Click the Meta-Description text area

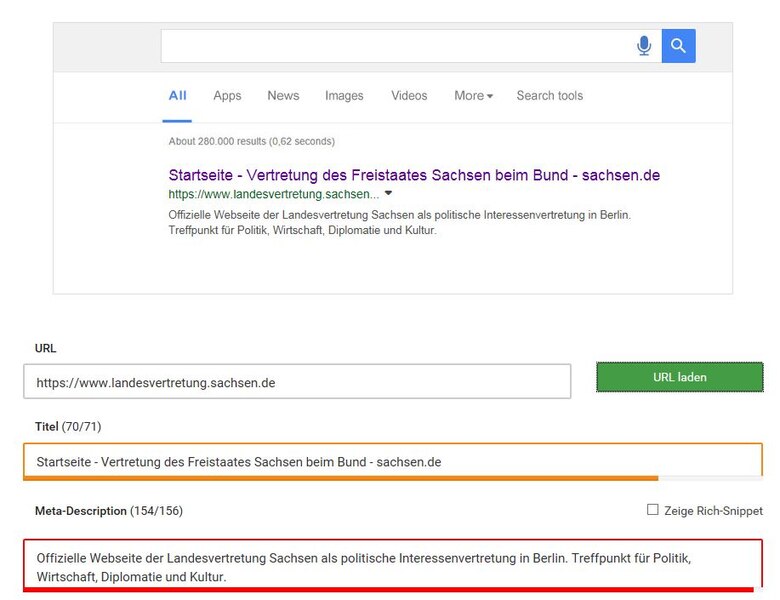tap(392, 564)
